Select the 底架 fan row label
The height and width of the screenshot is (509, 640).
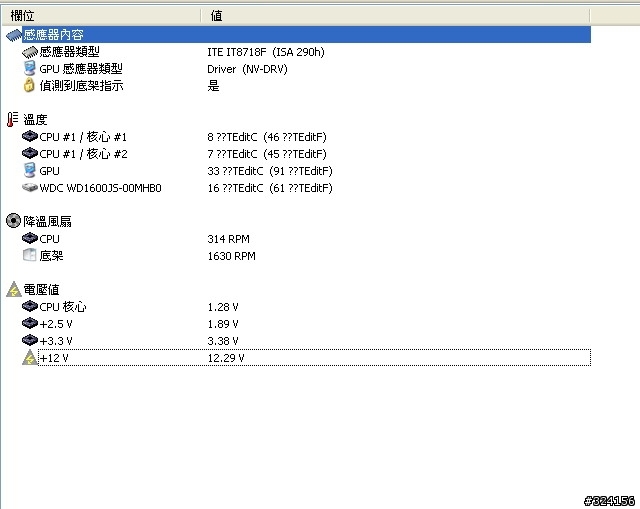51,256
